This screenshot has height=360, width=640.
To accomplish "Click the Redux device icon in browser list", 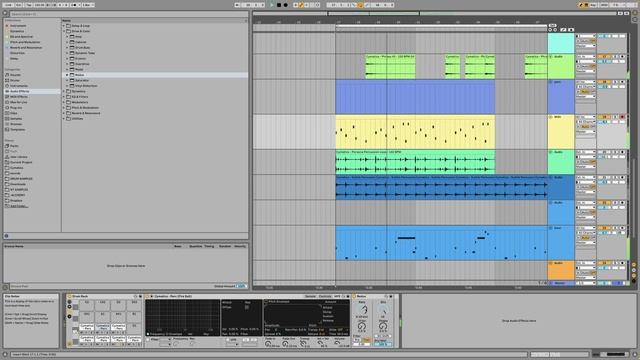I will pyautogui.click(x=72, y=75).
